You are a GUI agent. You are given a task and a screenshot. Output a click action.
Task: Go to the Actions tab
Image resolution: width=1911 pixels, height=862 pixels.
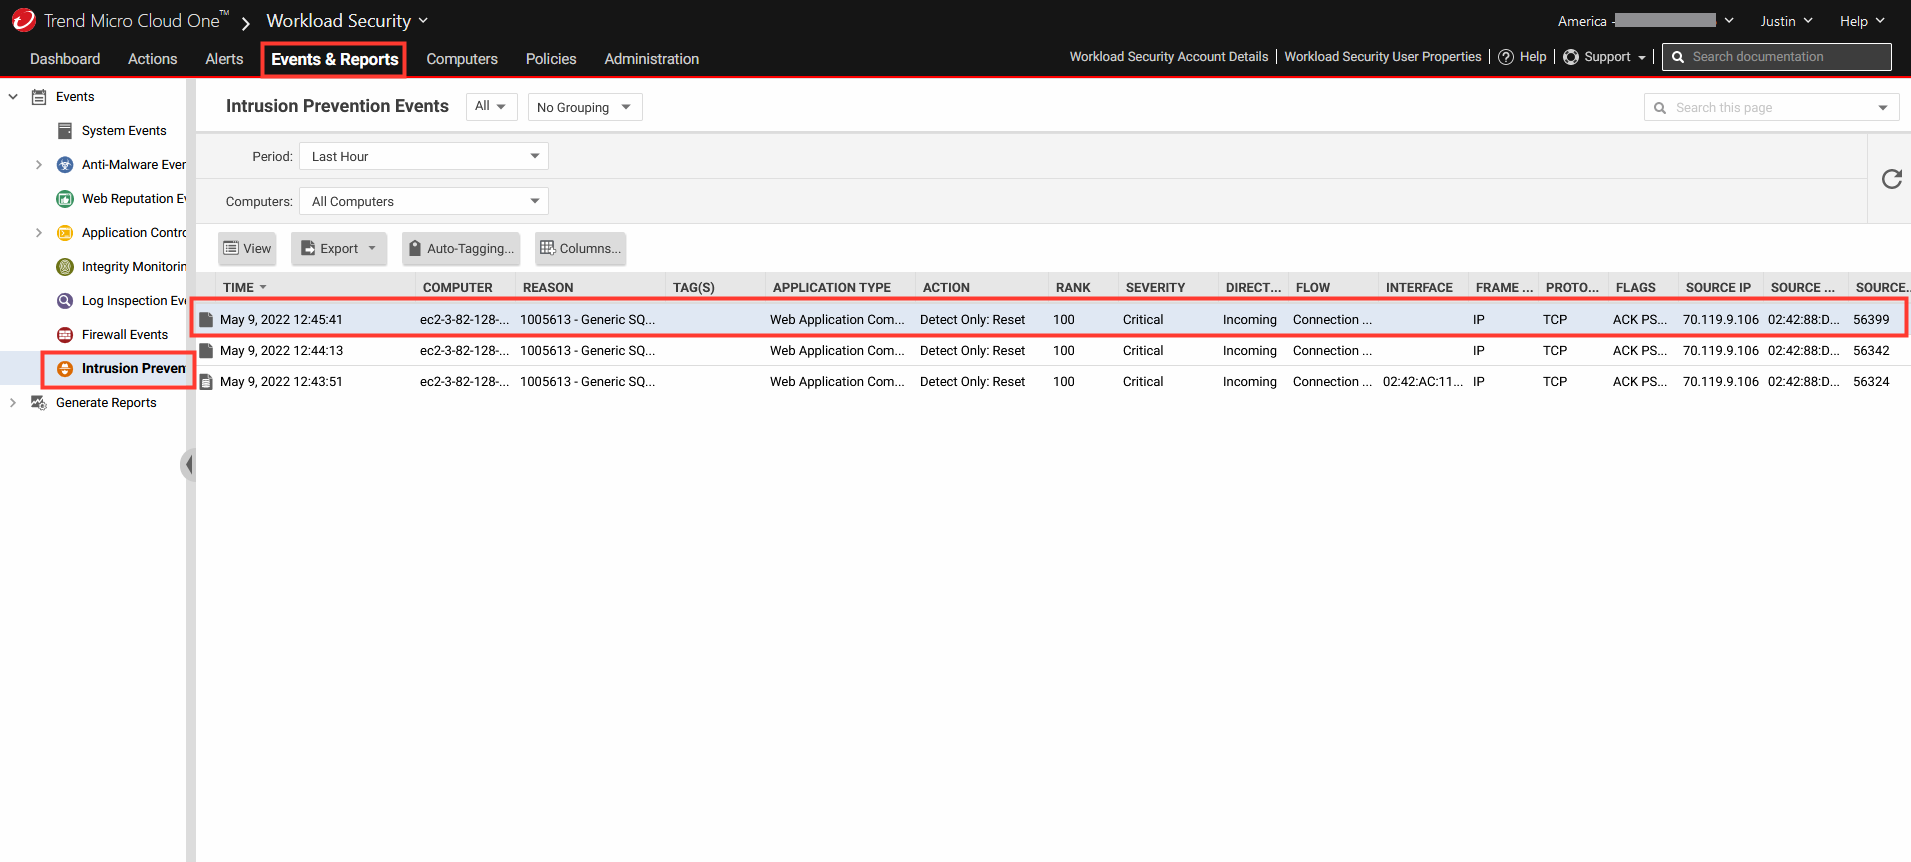[152, 59]
